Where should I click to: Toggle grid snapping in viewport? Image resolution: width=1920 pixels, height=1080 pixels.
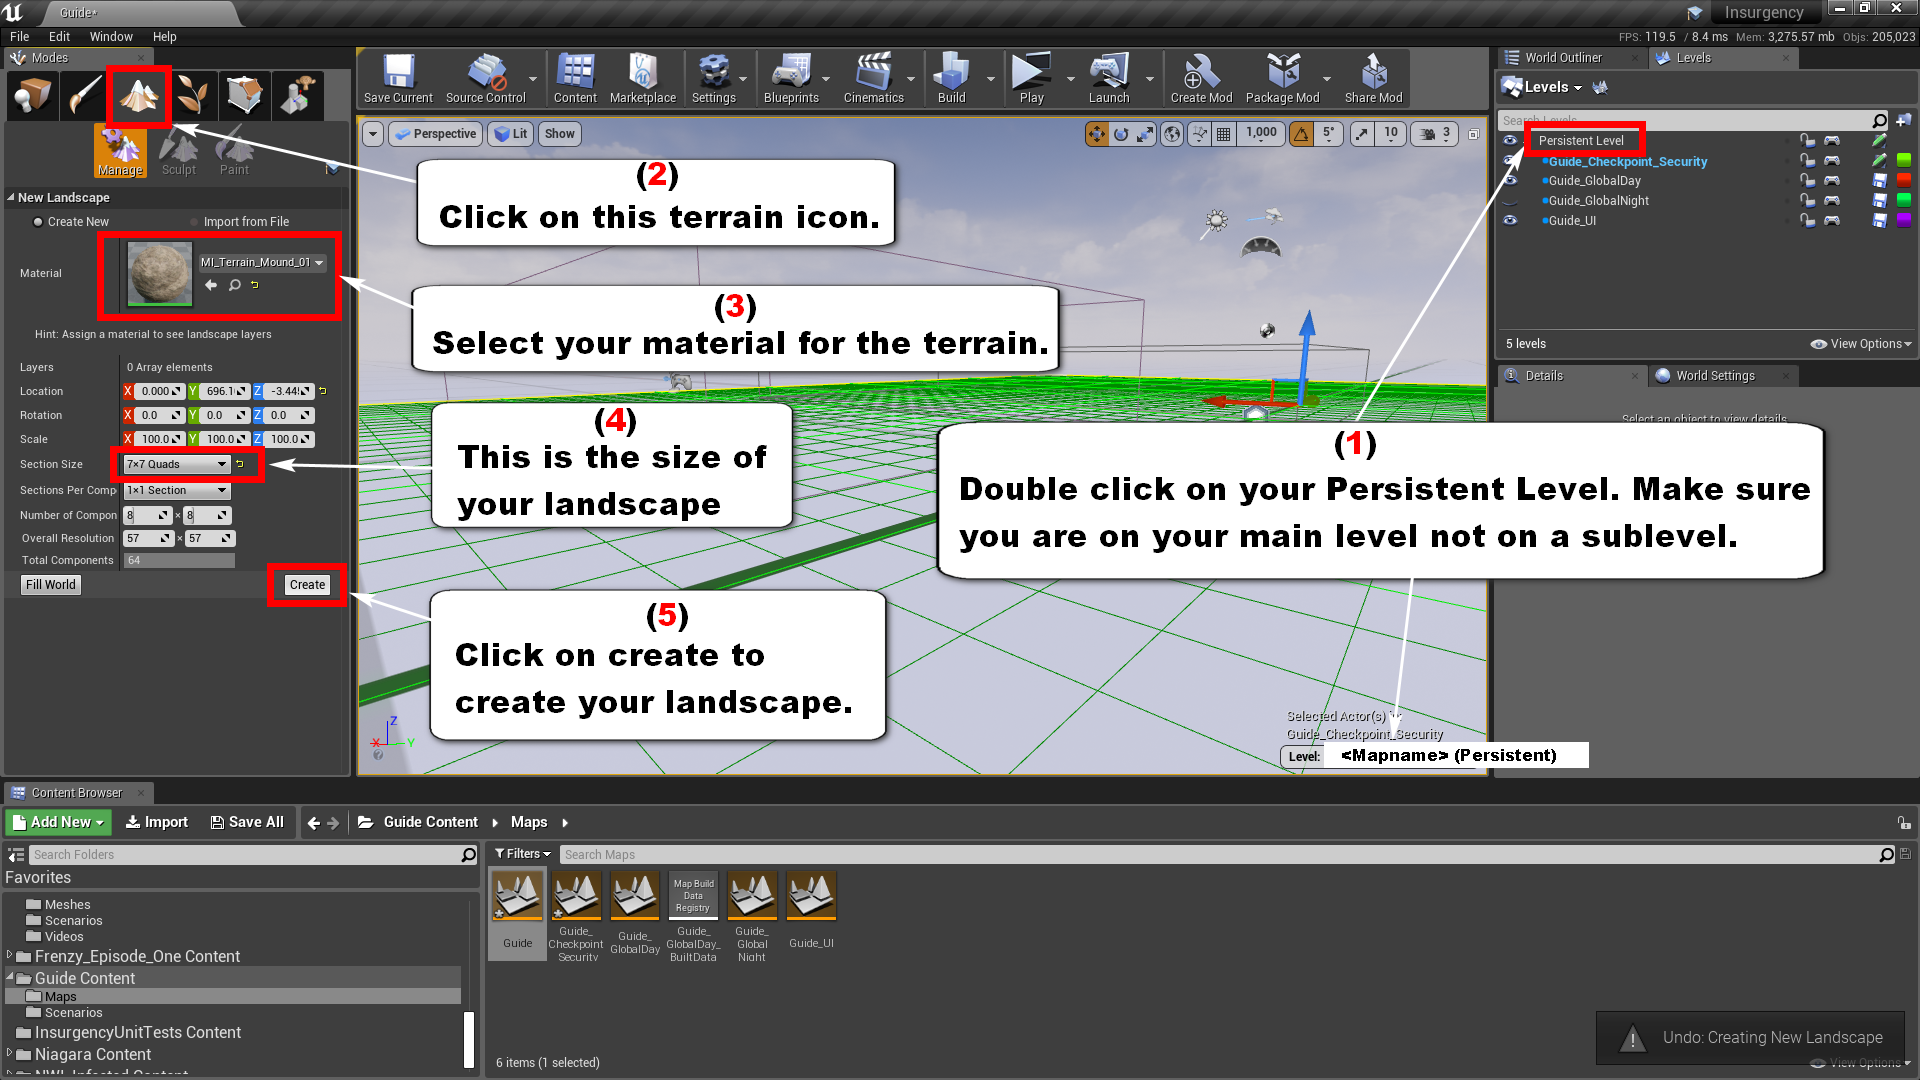tap(1223, 134)
